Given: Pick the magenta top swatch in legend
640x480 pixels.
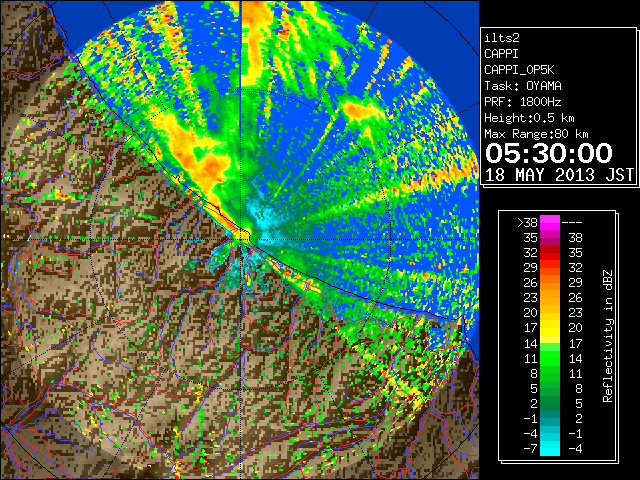Looking at the screenshot, I should pos(550,222).
